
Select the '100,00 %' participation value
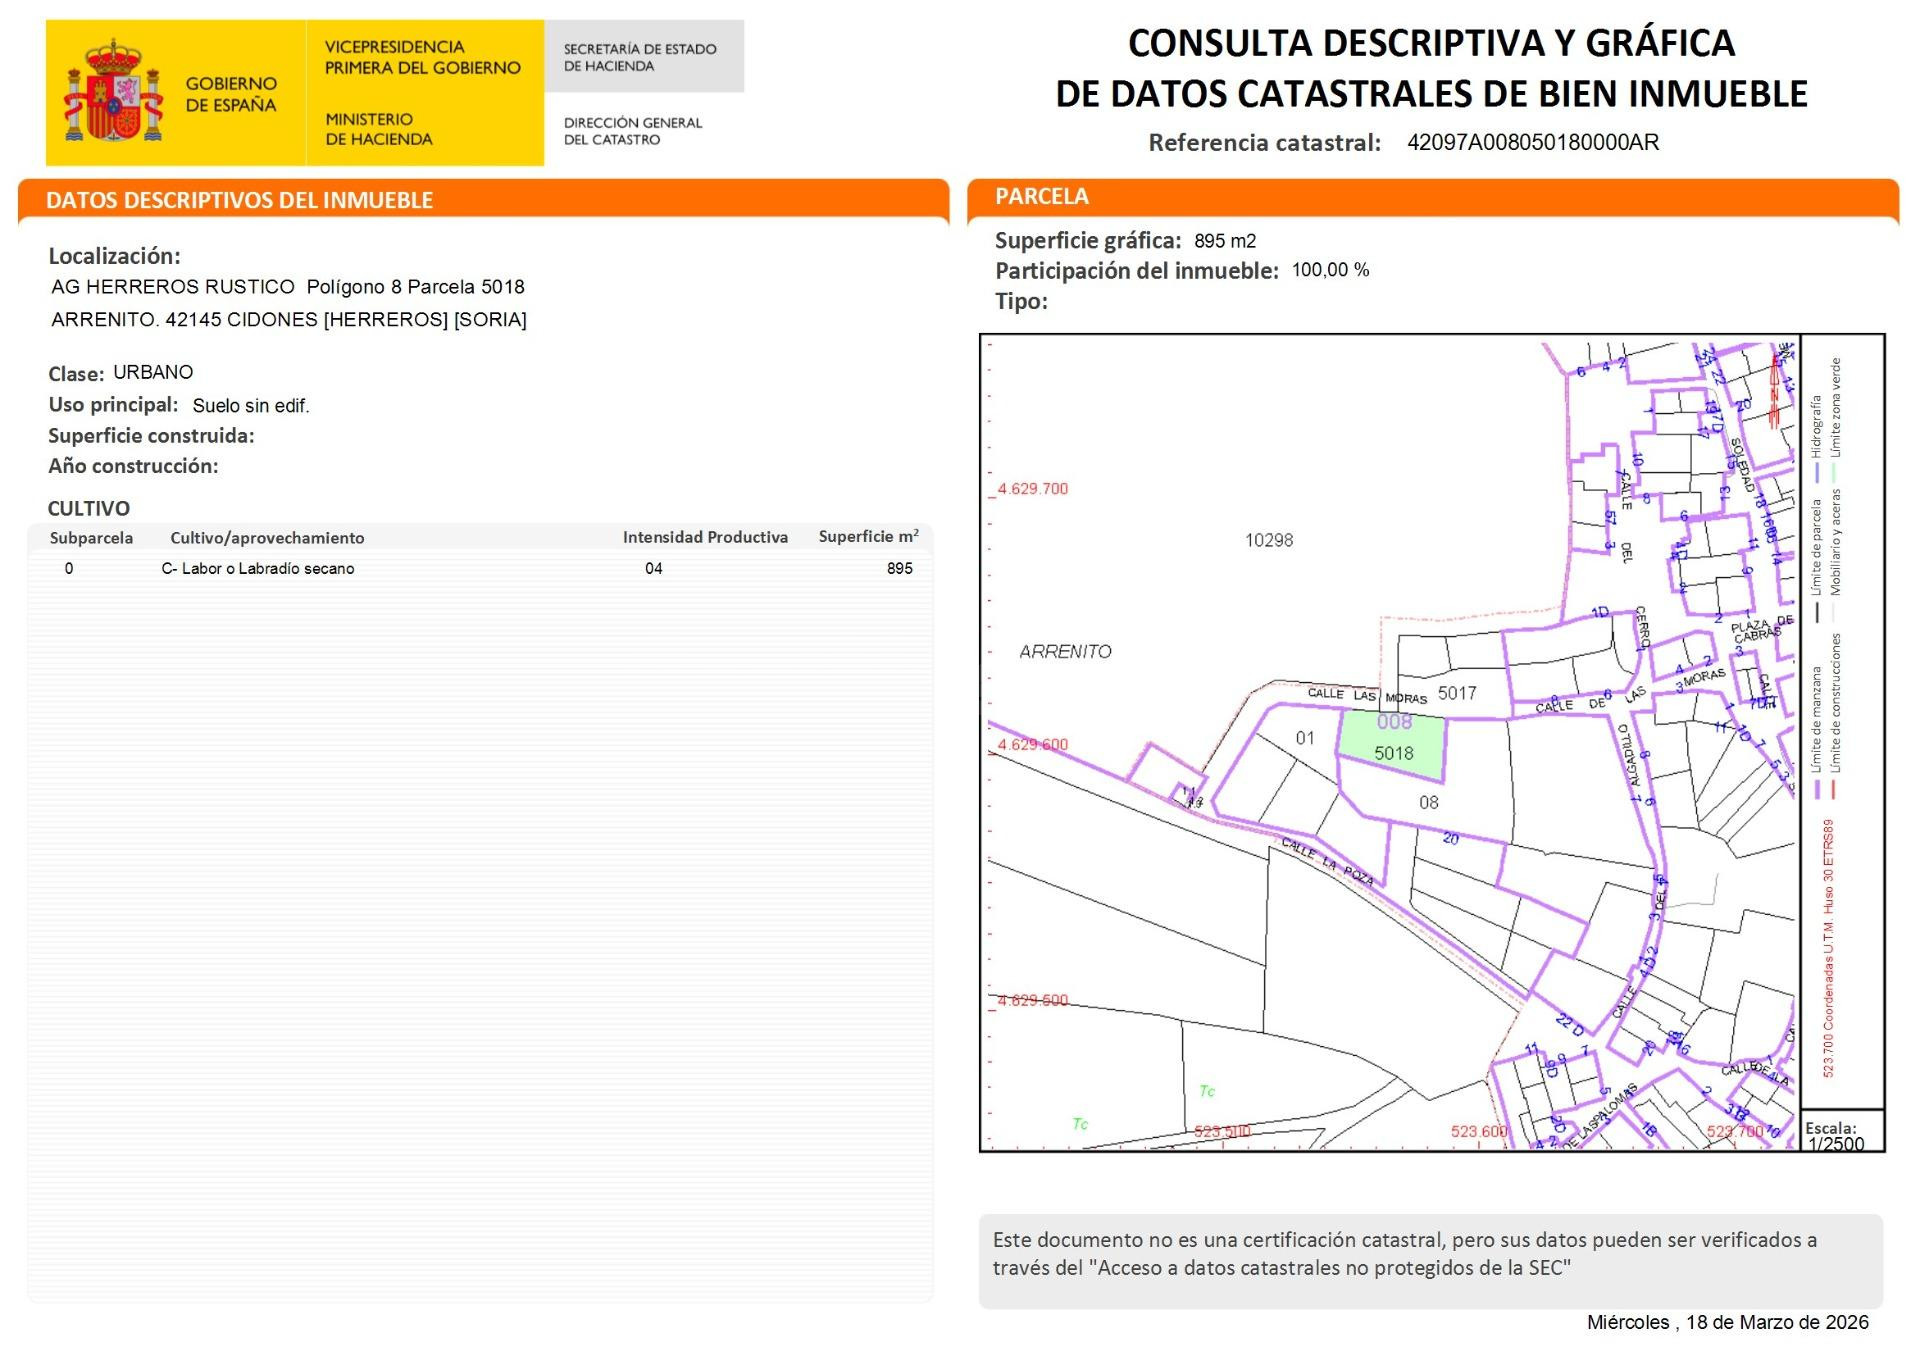[x=1331, y=270]
